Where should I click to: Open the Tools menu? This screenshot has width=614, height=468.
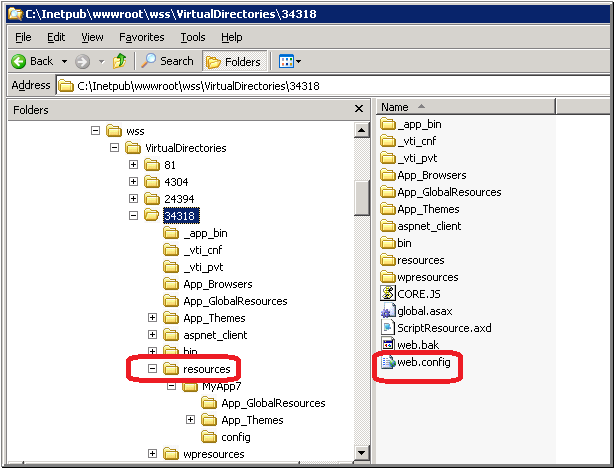click(193, 37)
